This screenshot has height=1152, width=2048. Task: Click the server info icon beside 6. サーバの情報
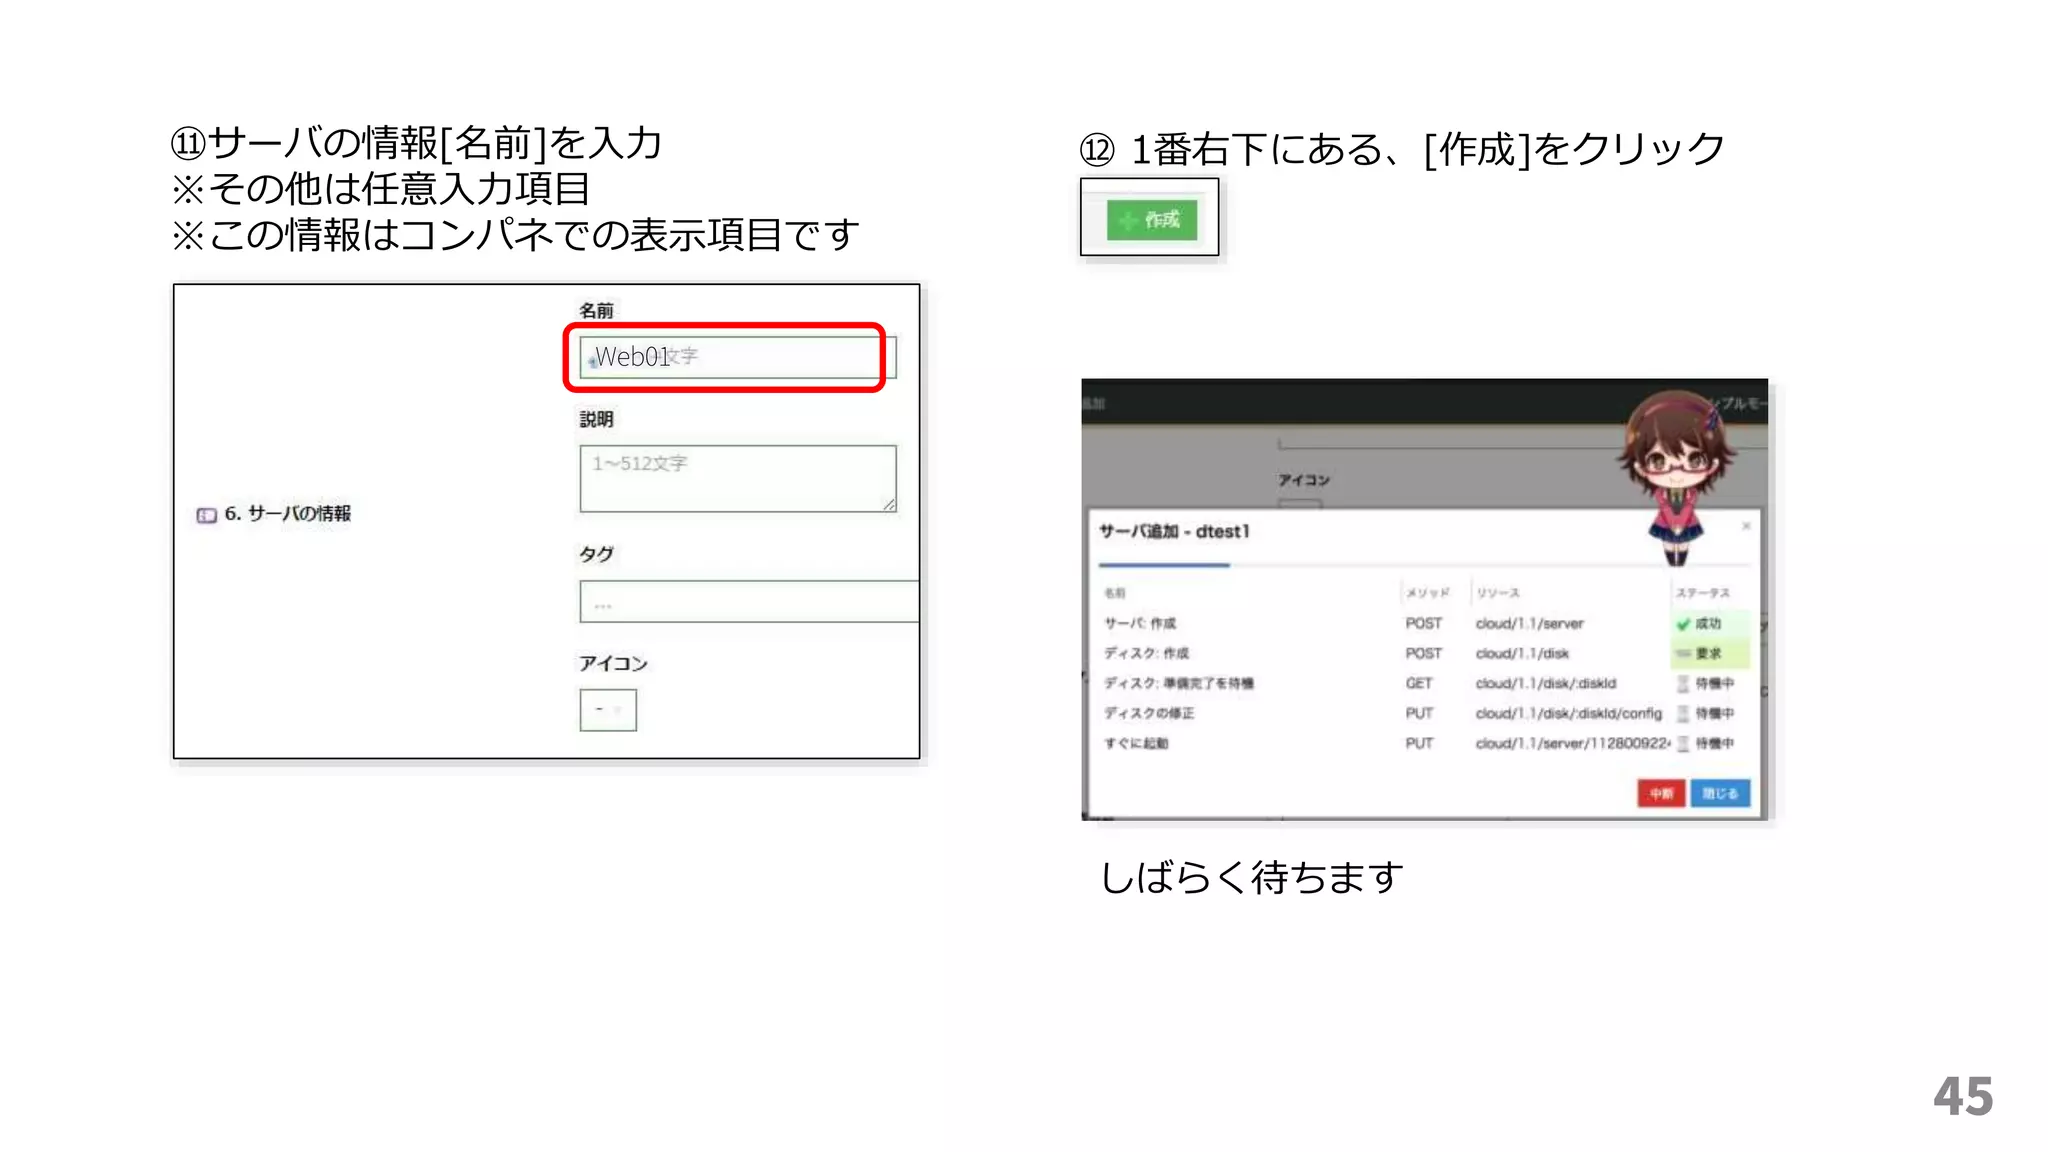206,516
